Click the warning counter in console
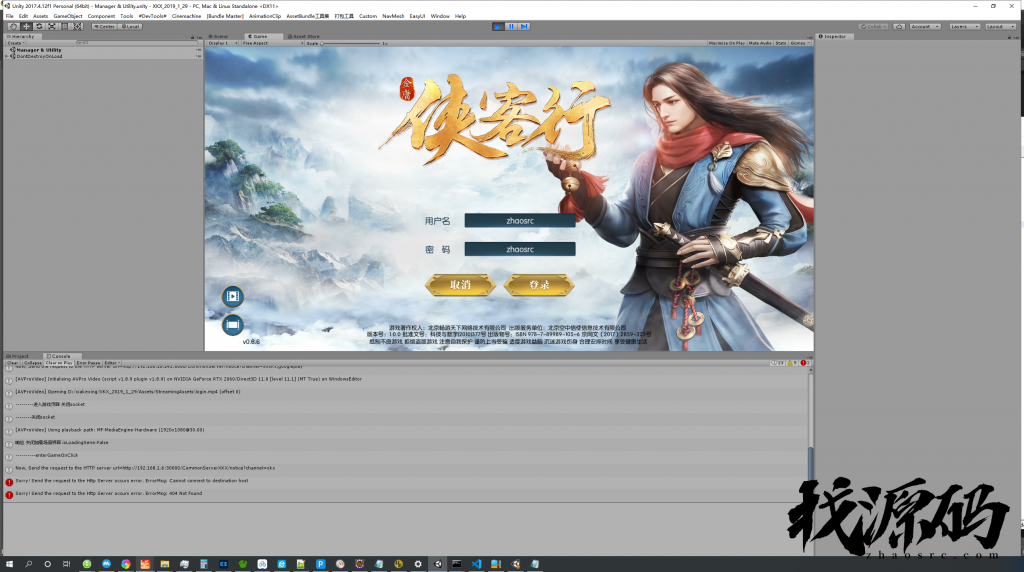The height and width of the screenshot is (572, 1024). coord(792,362)
